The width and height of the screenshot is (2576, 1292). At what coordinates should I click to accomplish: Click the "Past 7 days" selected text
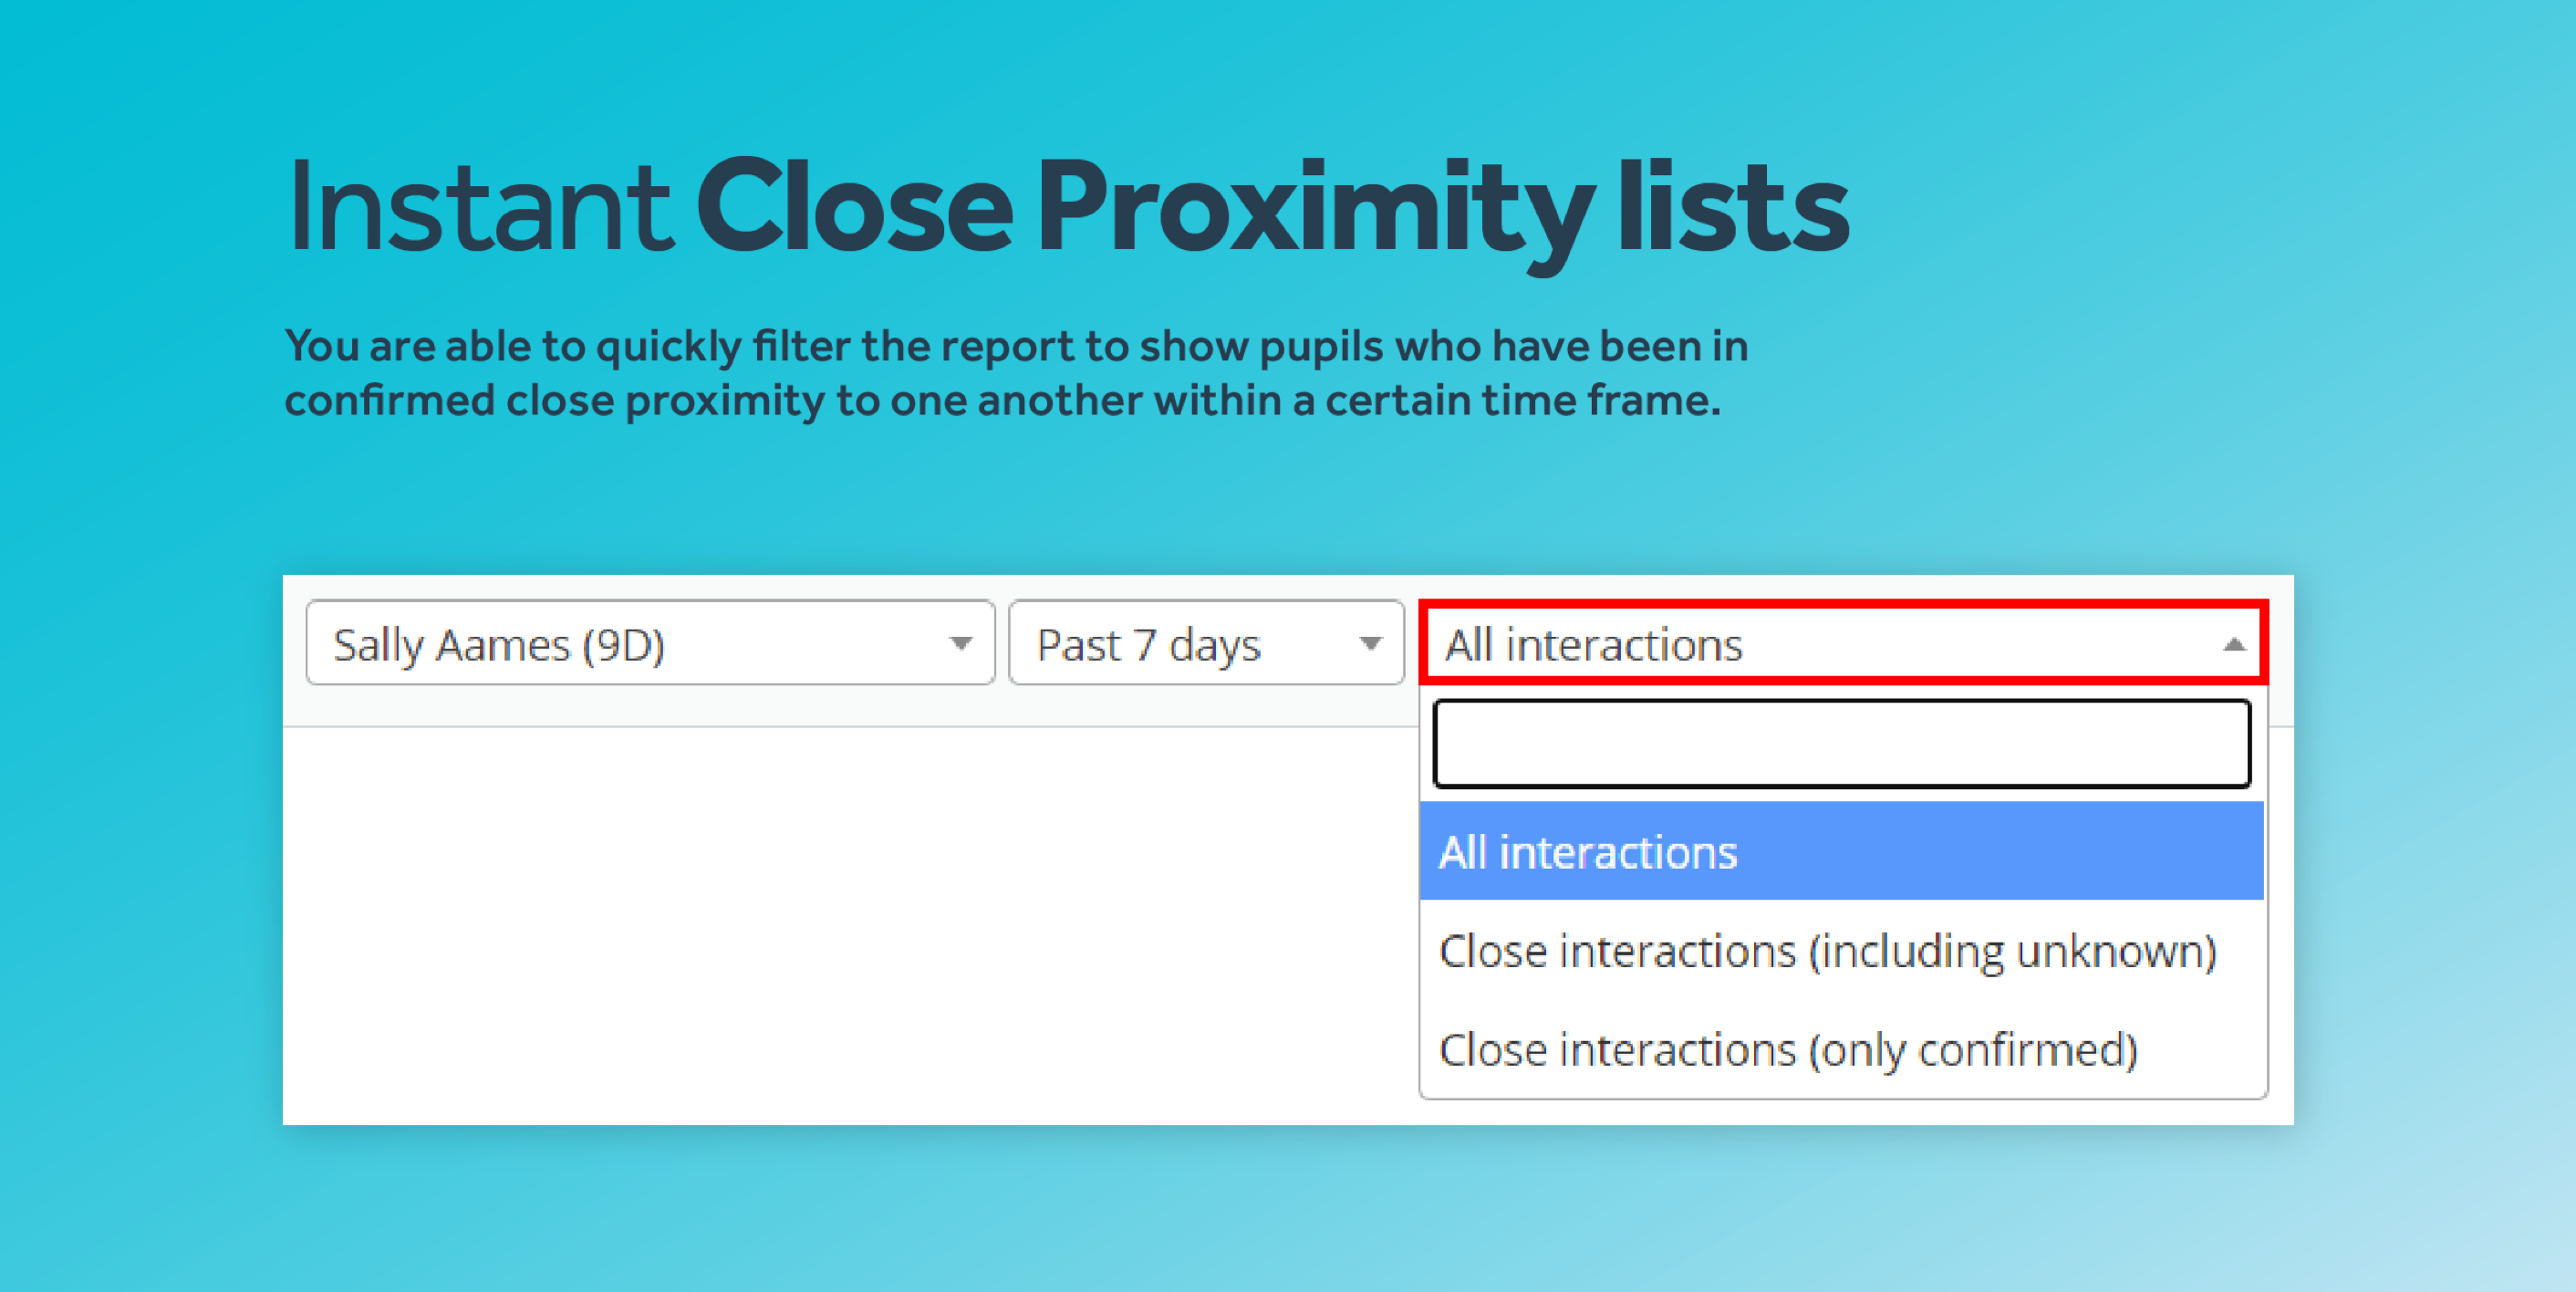(x=1148, y=645)
